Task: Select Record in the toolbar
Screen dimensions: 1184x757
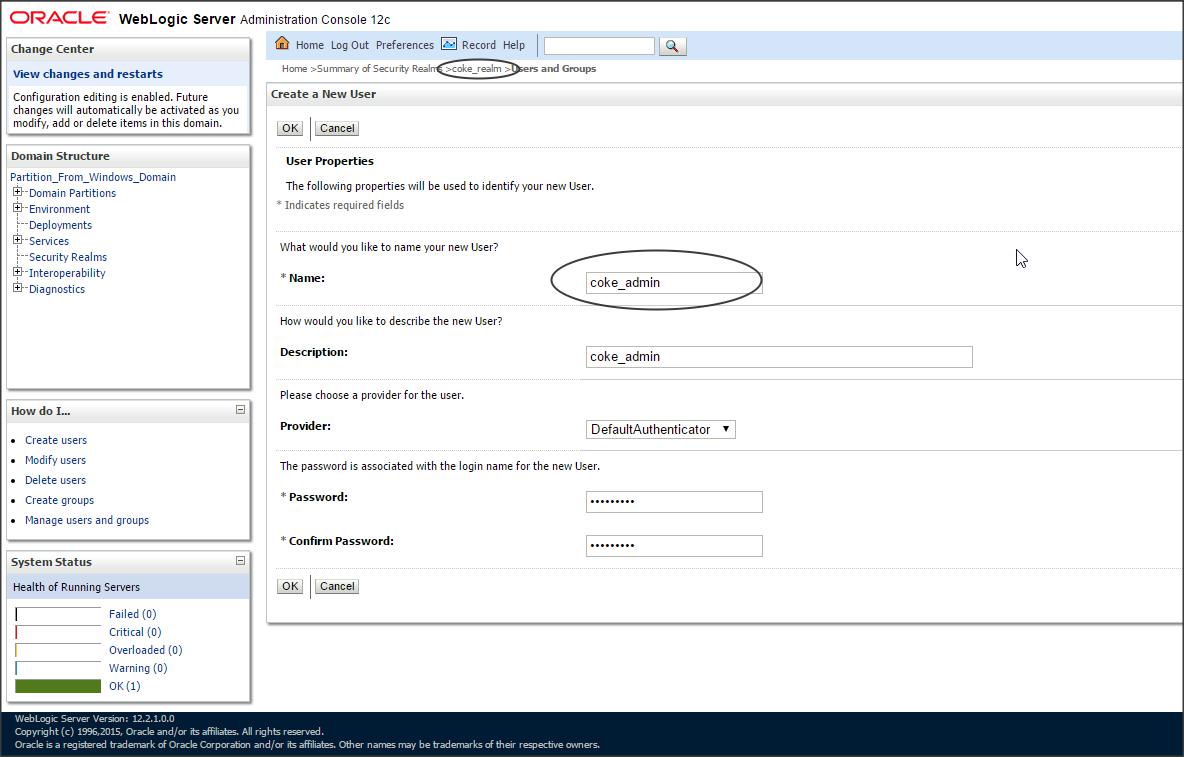Action: point(479,45)
